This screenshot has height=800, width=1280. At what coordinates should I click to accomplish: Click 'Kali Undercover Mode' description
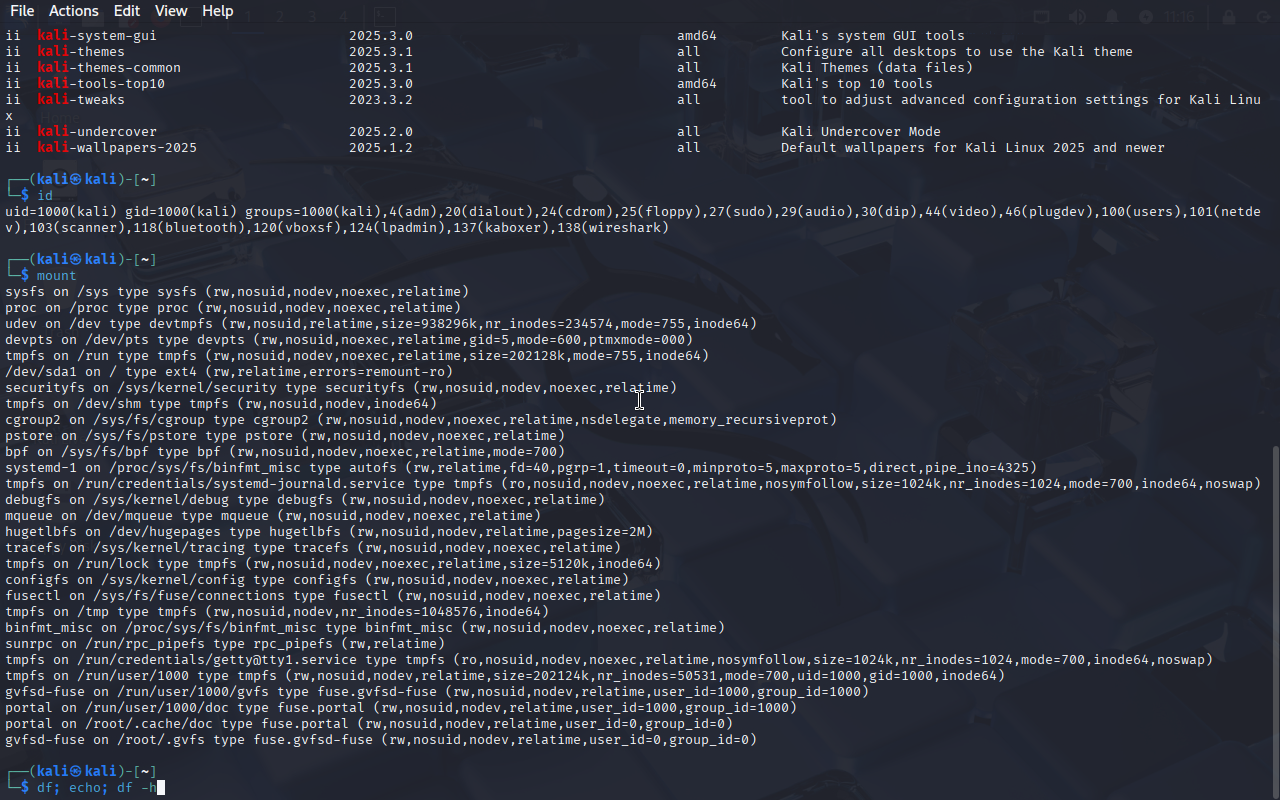pyautogui.click(x=861, y=132)
